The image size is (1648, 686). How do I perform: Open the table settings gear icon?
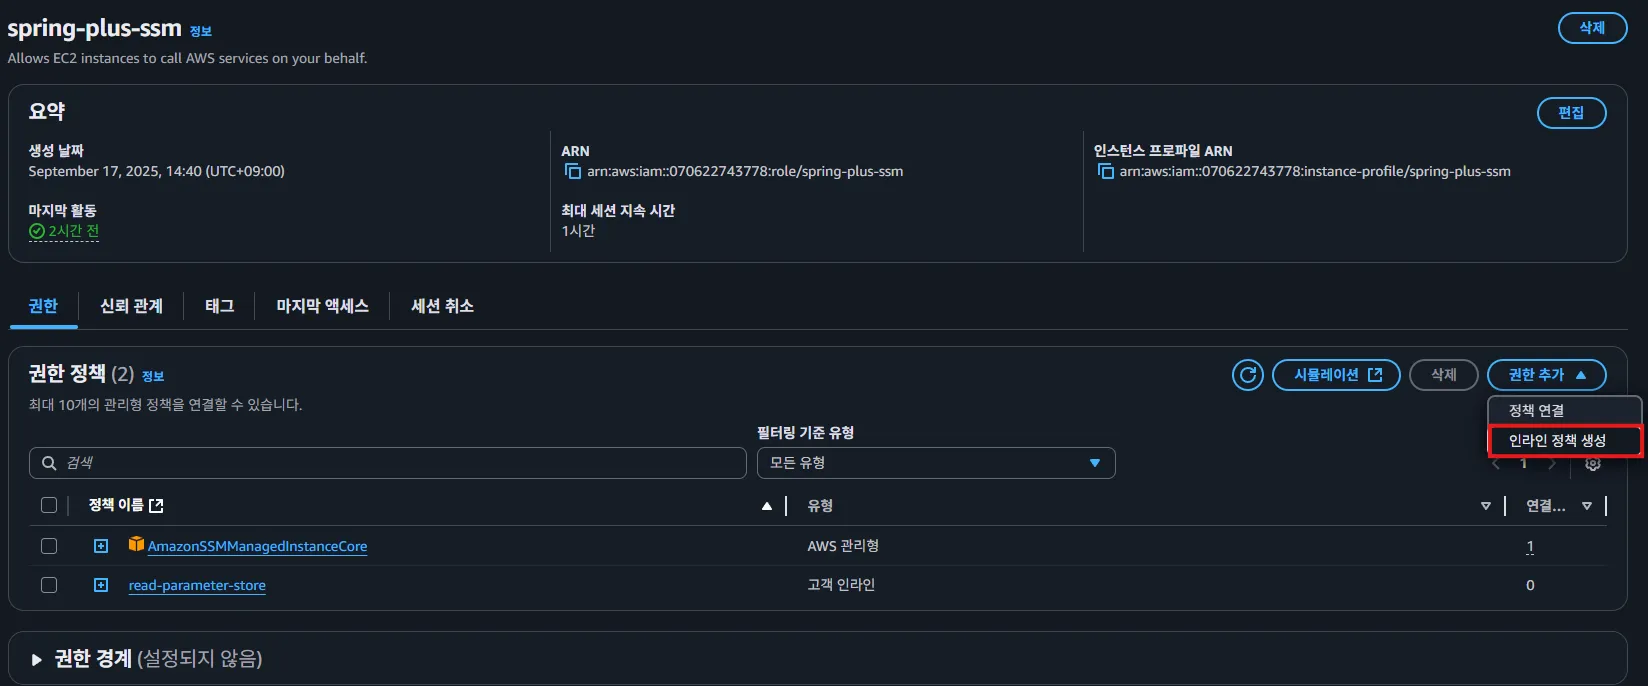click(1593, 464)
